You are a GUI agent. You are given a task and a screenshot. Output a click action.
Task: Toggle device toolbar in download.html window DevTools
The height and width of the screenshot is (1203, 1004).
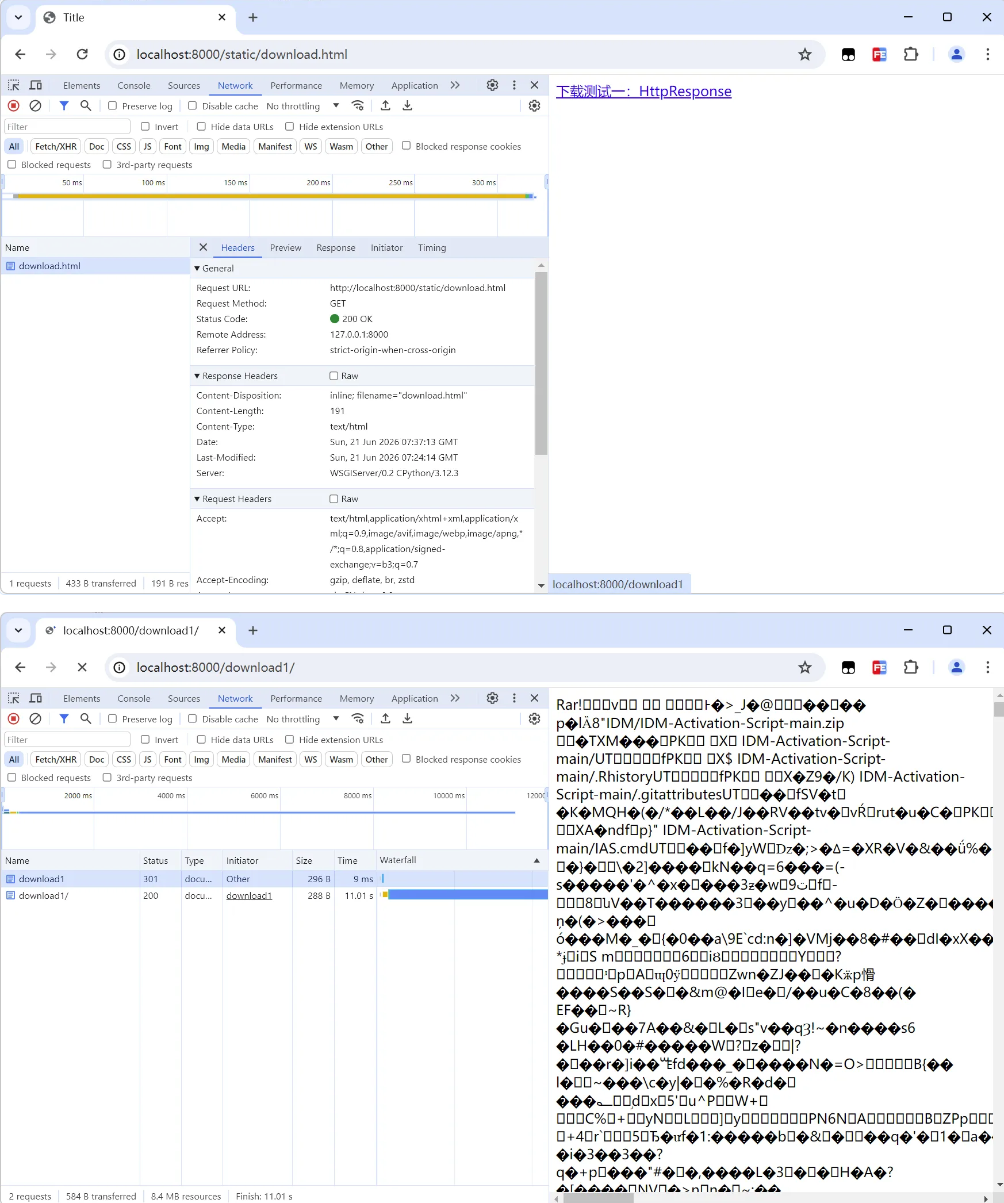coord(36,86)
